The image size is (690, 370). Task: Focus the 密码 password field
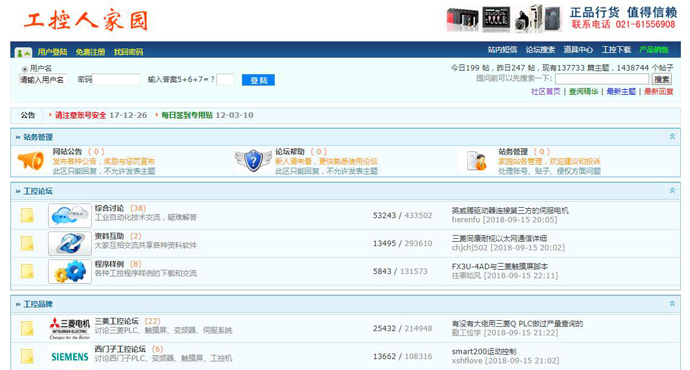coord(116,79)
